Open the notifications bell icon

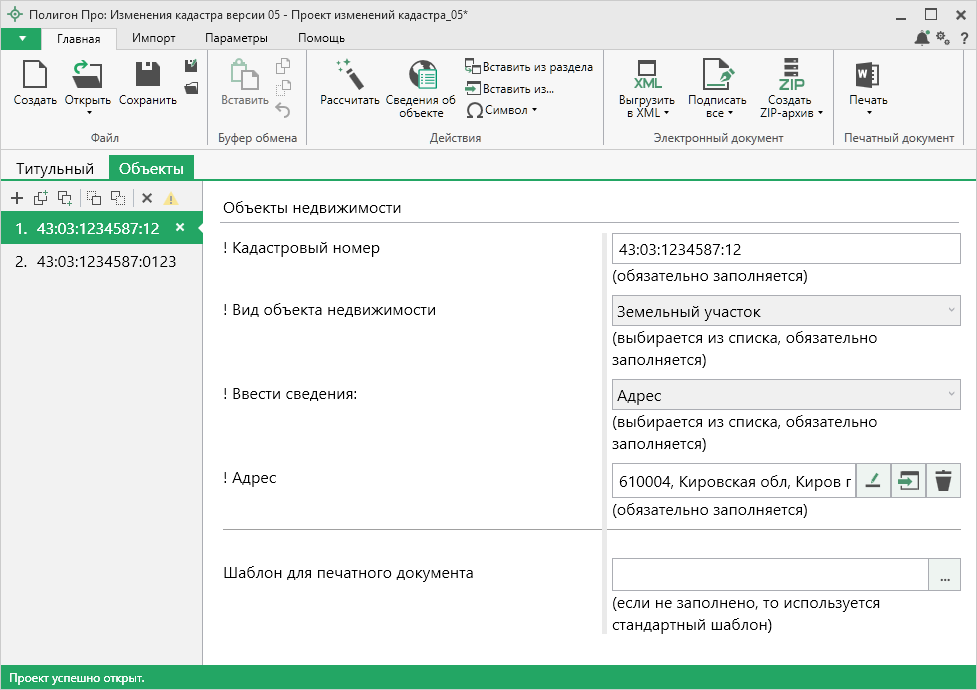coord(921,38)
